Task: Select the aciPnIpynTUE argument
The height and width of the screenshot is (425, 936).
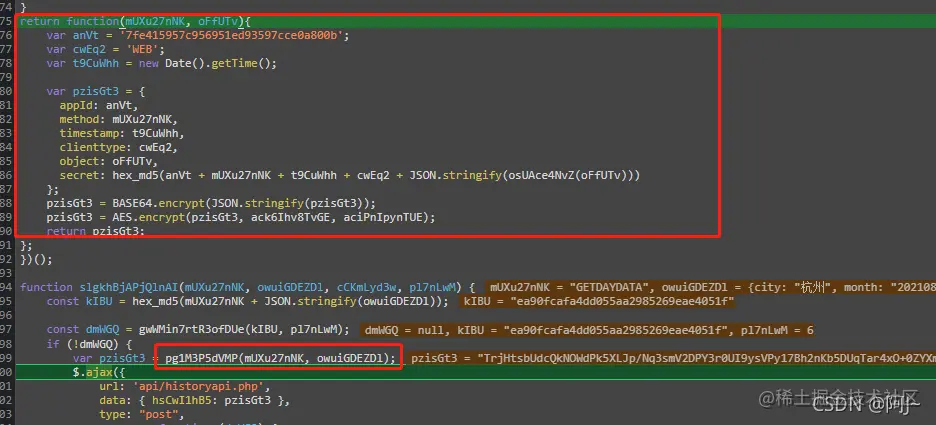Action: pos(383,217)
